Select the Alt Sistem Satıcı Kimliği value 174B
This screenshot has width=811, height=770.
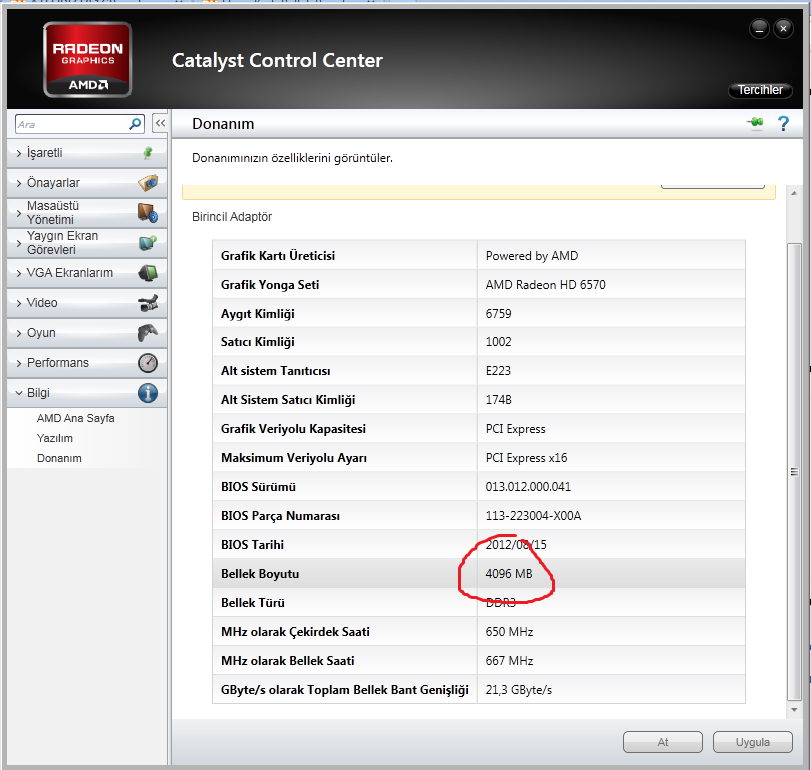(x=498, y=400)
